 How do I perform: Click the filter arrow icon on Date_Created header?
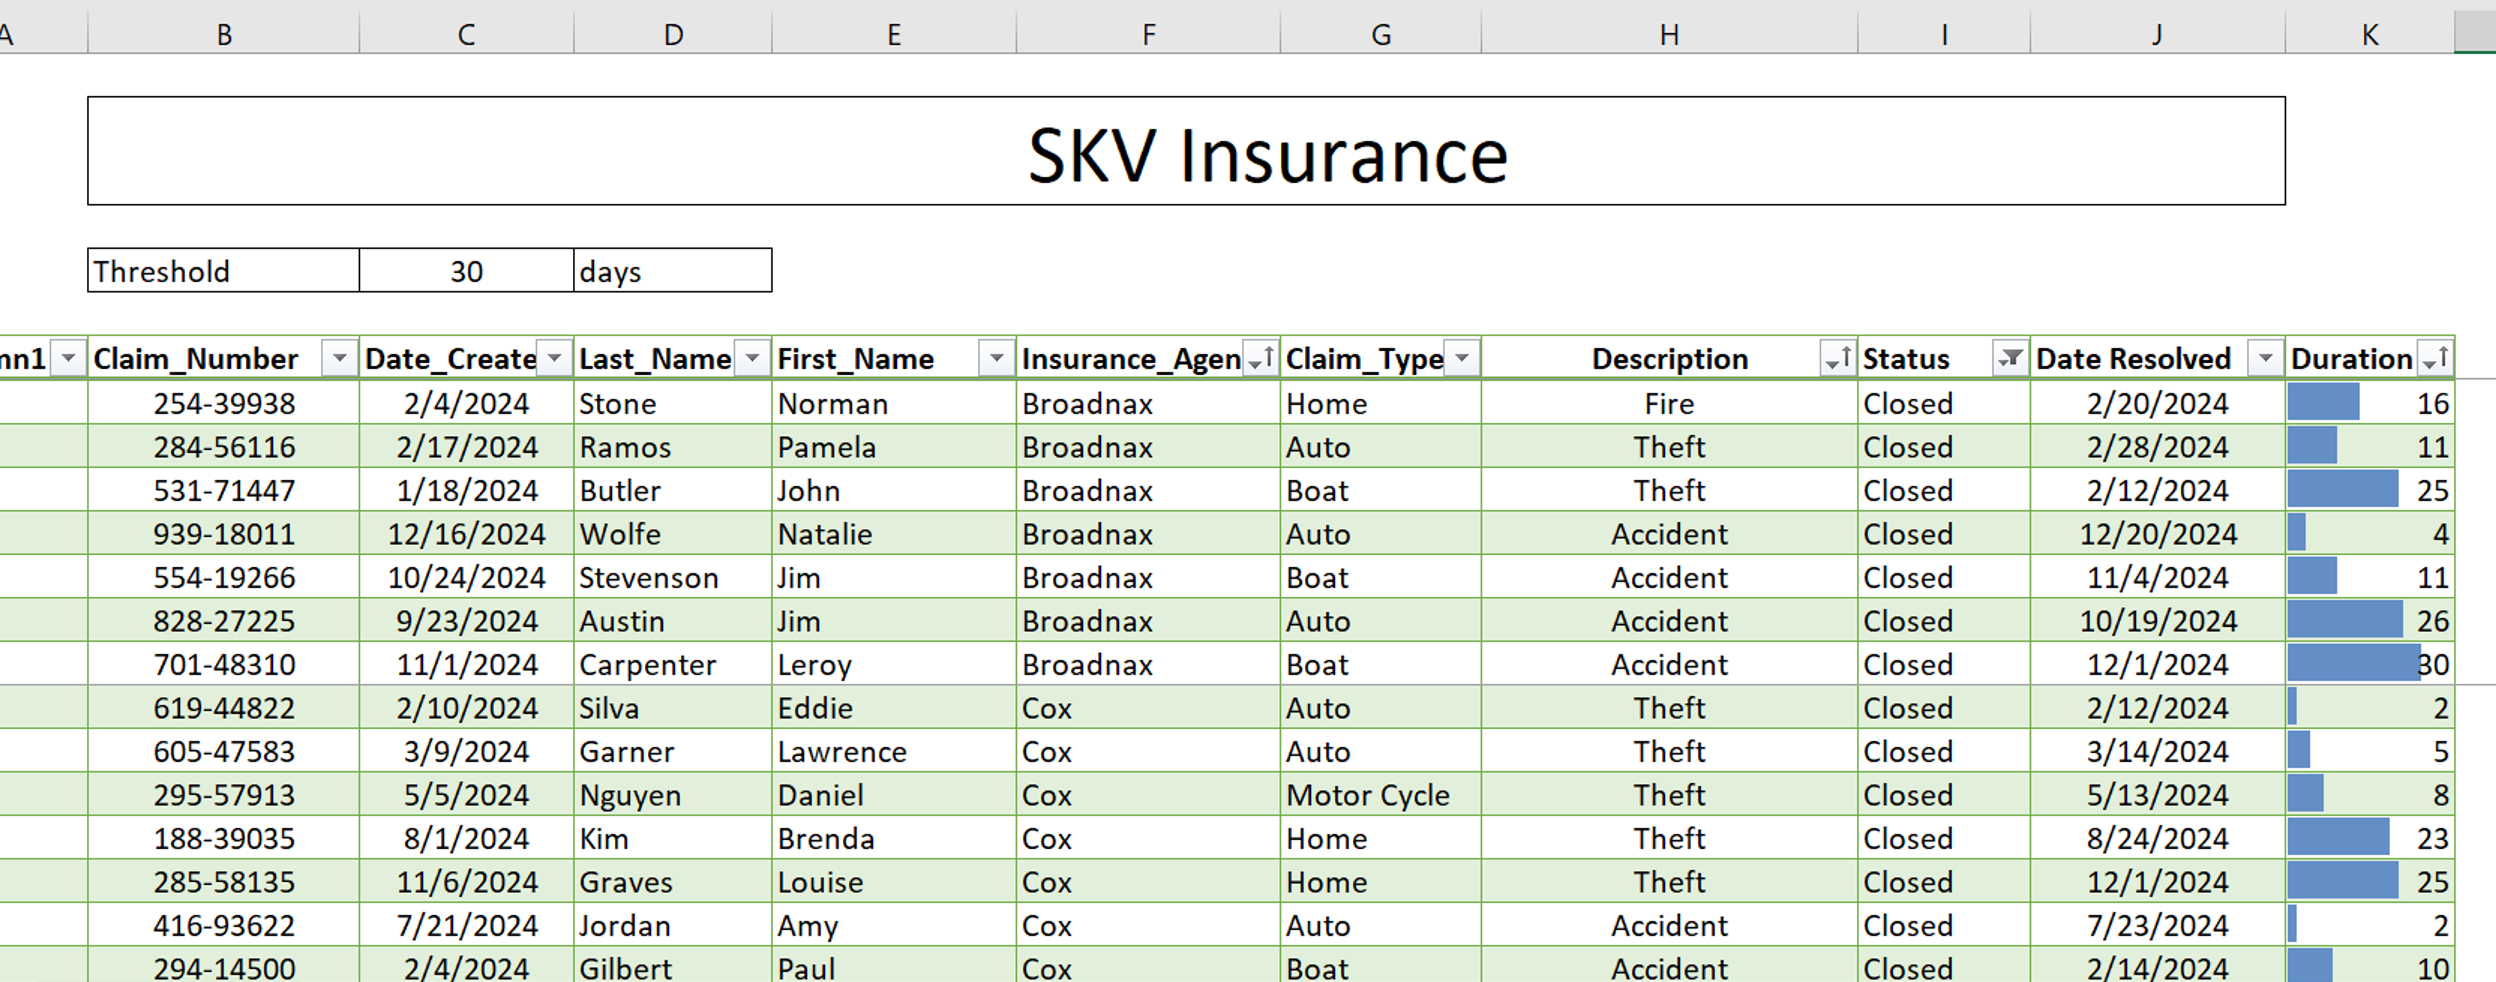(x=553, y=357)
